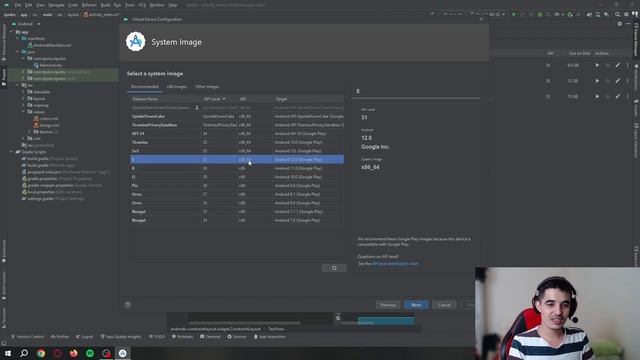
Task: Open the Android project view dropdown
Action: pyautogui.click(x=27, y=24)
